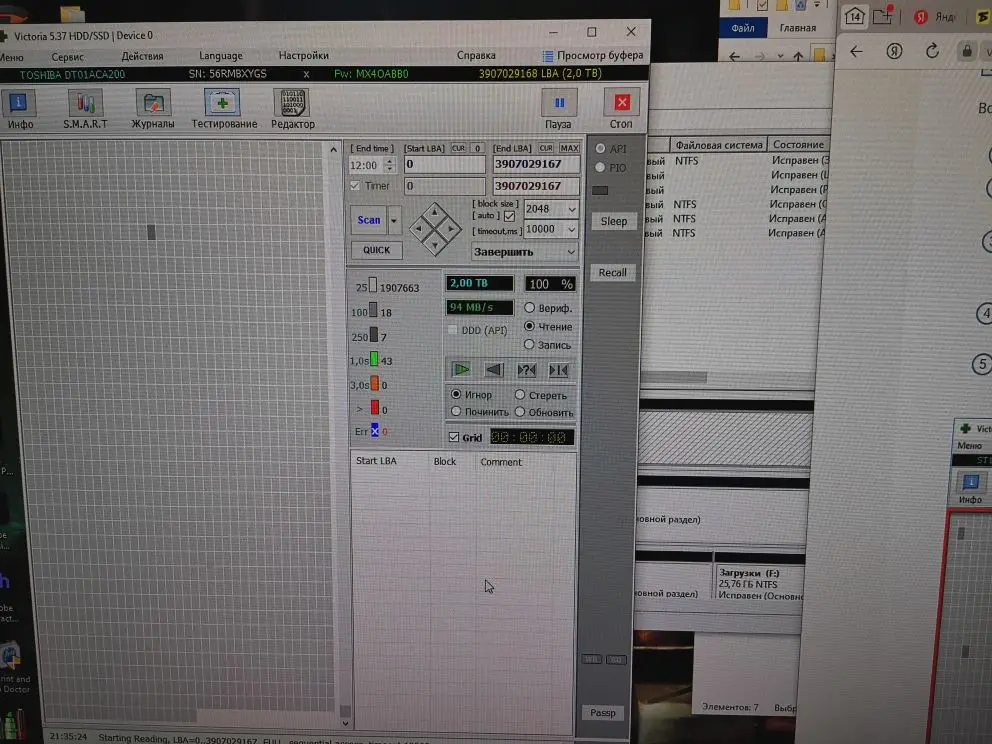Open the Редактор sector editor
This screenshot has width=992, height=744.
coord(292,109)
